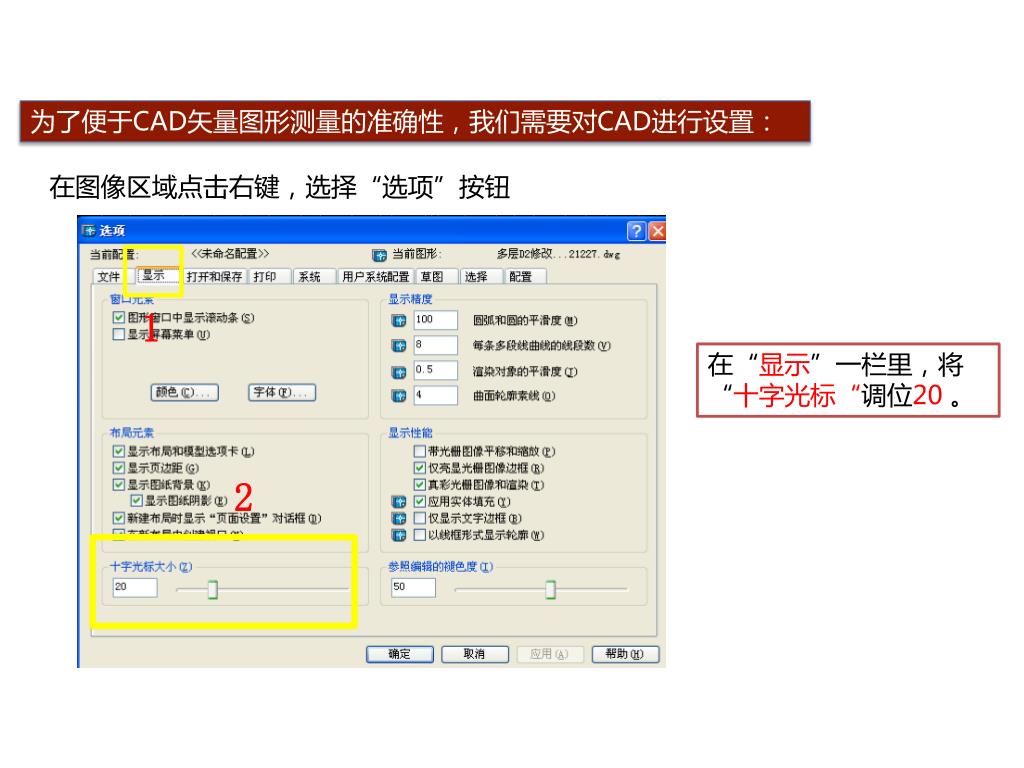Click the 颜色(C)... button

(x=185, y=392)
